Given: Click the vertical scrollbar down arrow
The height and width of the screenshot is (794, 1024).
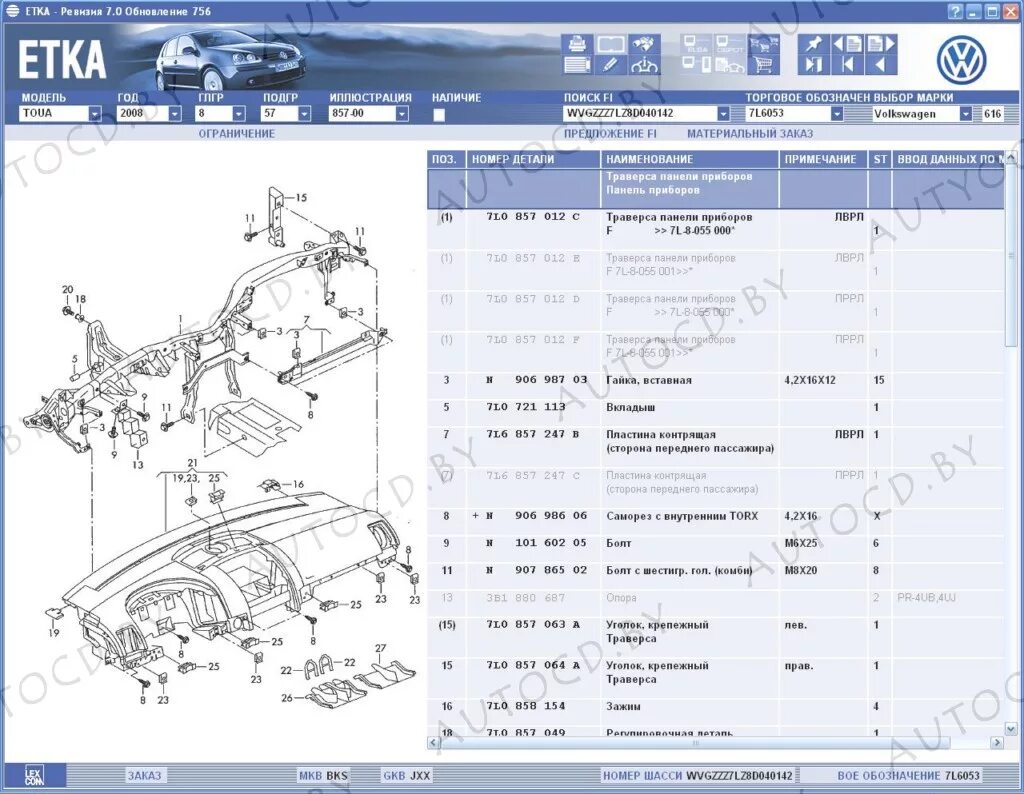Looking at the screenshot, I should tap(1011, 729).
